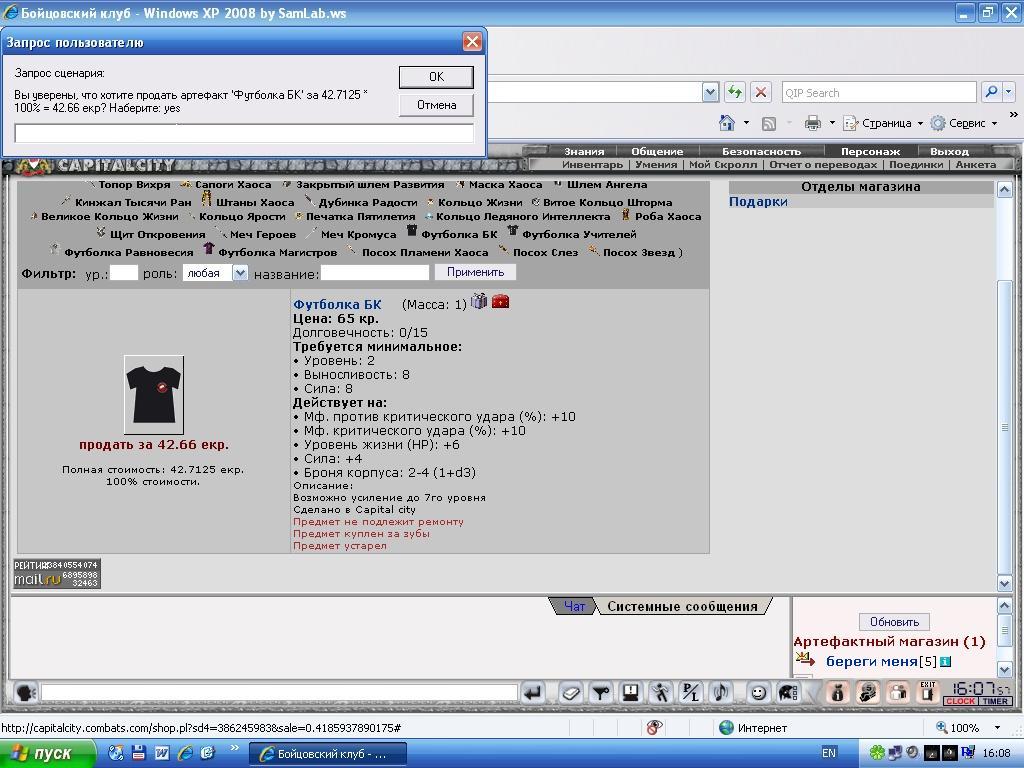Click the send message Enter arrow icon

(x=534, y=692)
